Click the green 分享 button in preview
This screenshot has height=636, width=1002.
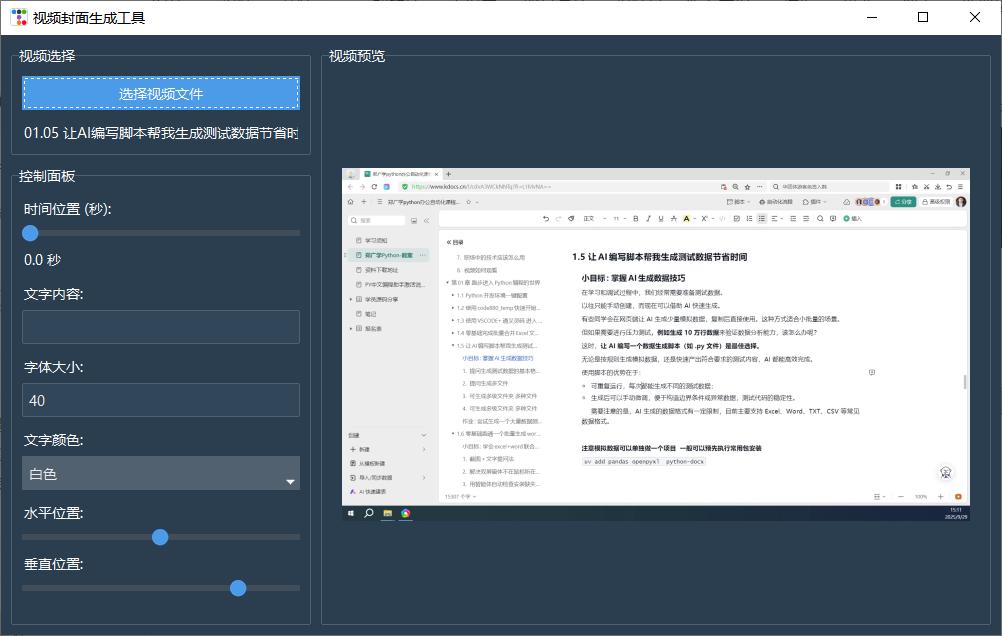tap(903, 201)
